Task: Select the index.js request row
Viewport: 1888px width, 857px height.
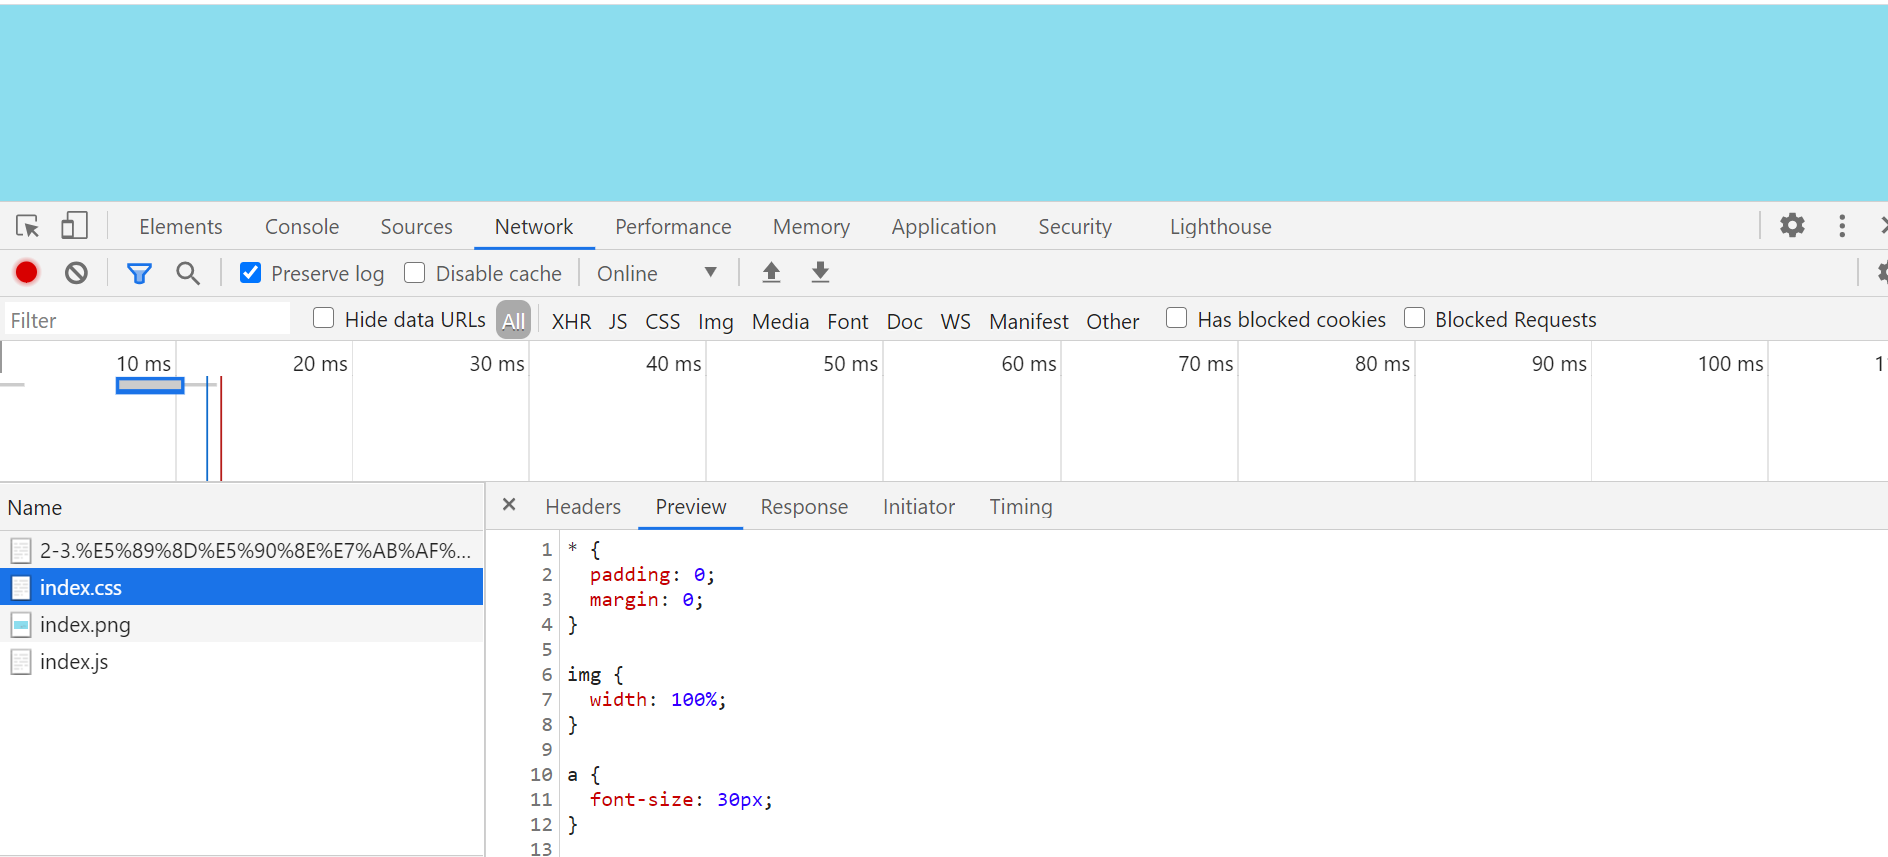Action: click(x=242, y=661)
